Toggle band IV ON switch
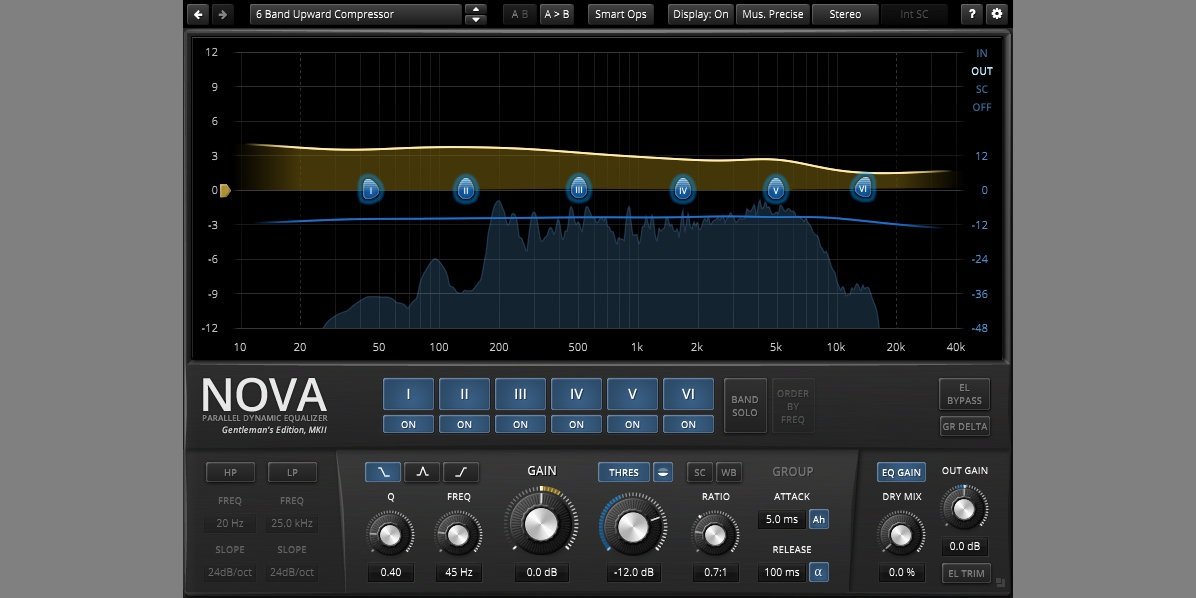 (x=576, y=424)
